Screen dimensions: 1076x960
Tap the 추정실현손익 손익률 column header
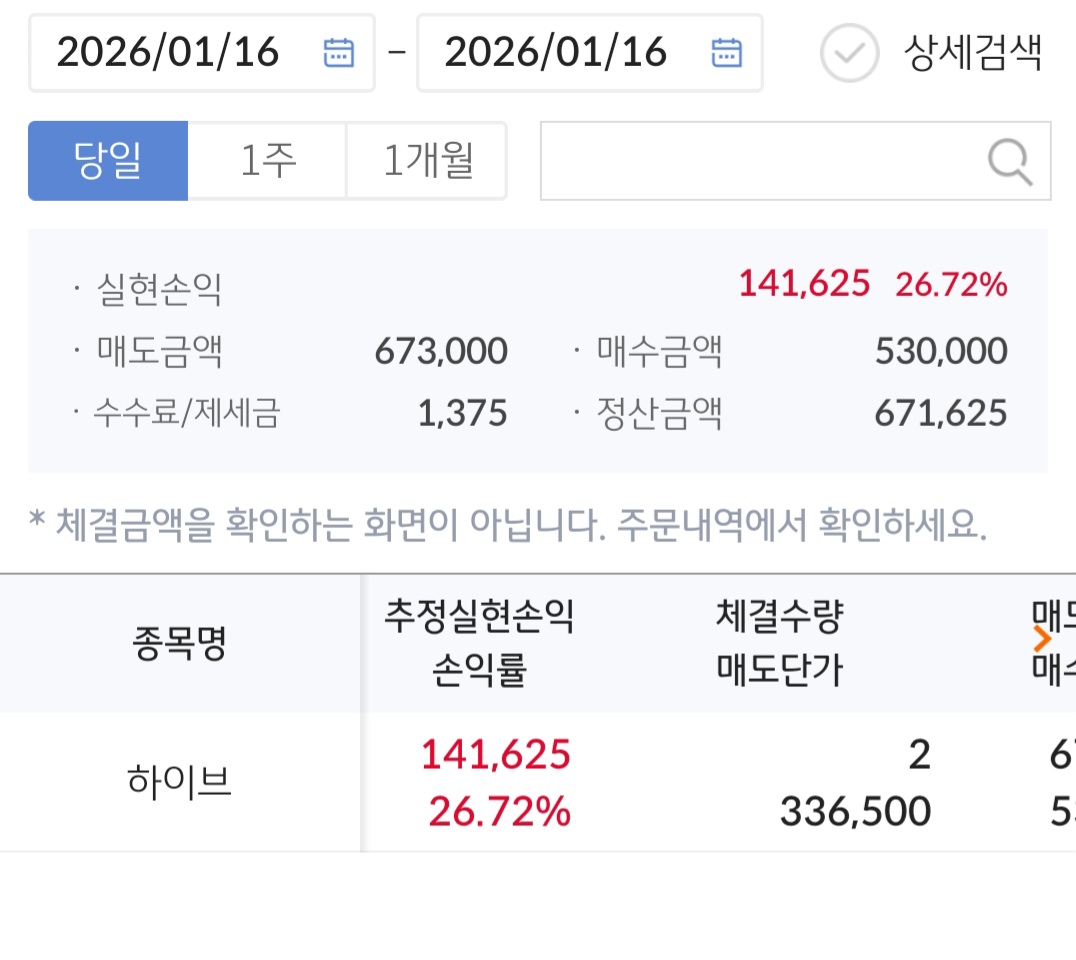pyautogui.click(x=480, y=644)
